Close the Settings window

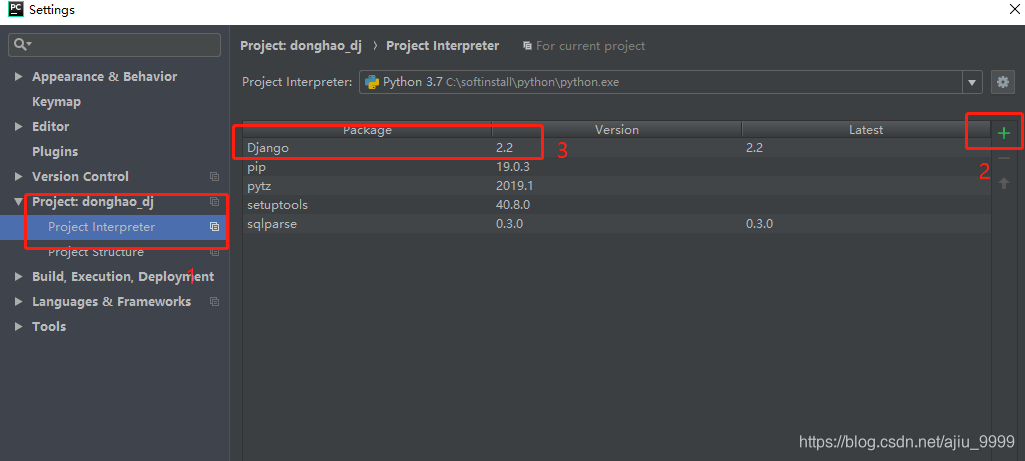coord(1016,9)
